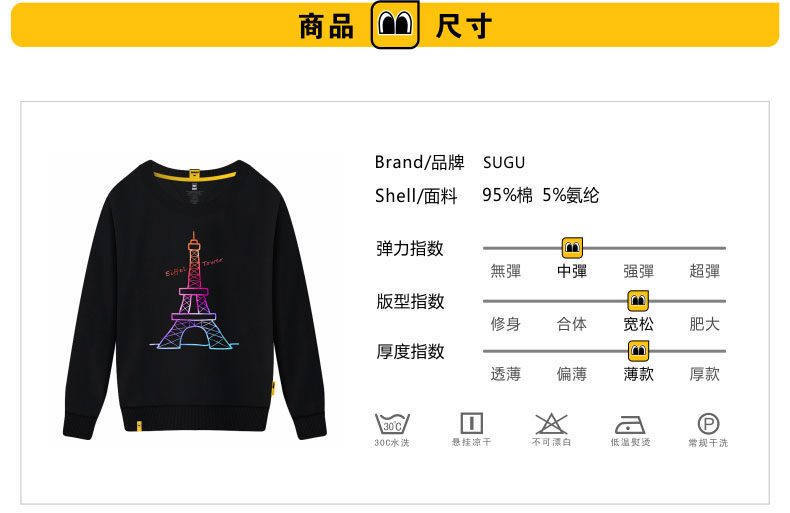The width and height of the screenshot is (790, 513).
Task: Click the do not bleach icon
Action: tap(551, 423)
